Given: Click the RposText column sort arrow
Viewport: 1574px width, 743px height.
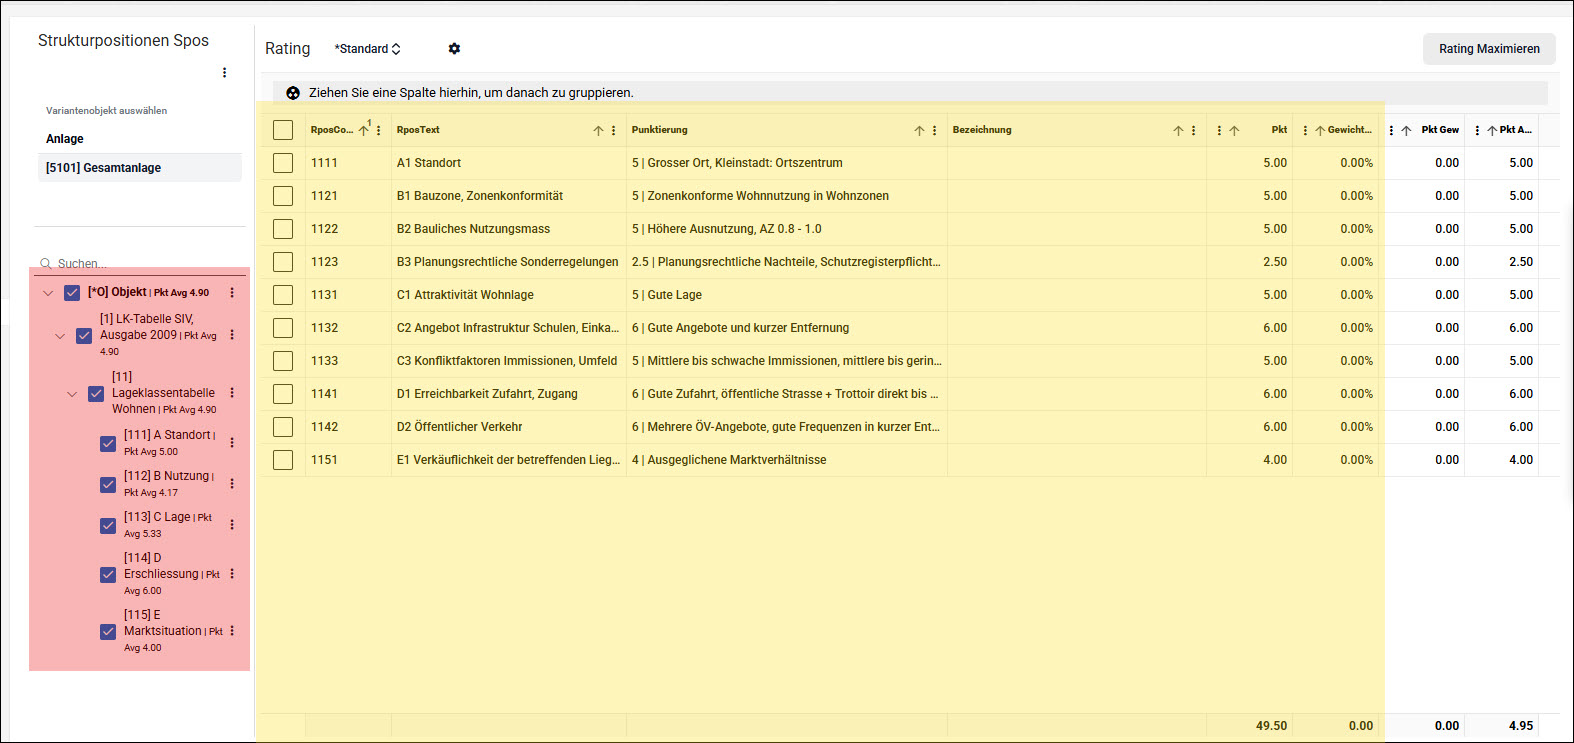Looking at the screenshot, I should [598, 131].
